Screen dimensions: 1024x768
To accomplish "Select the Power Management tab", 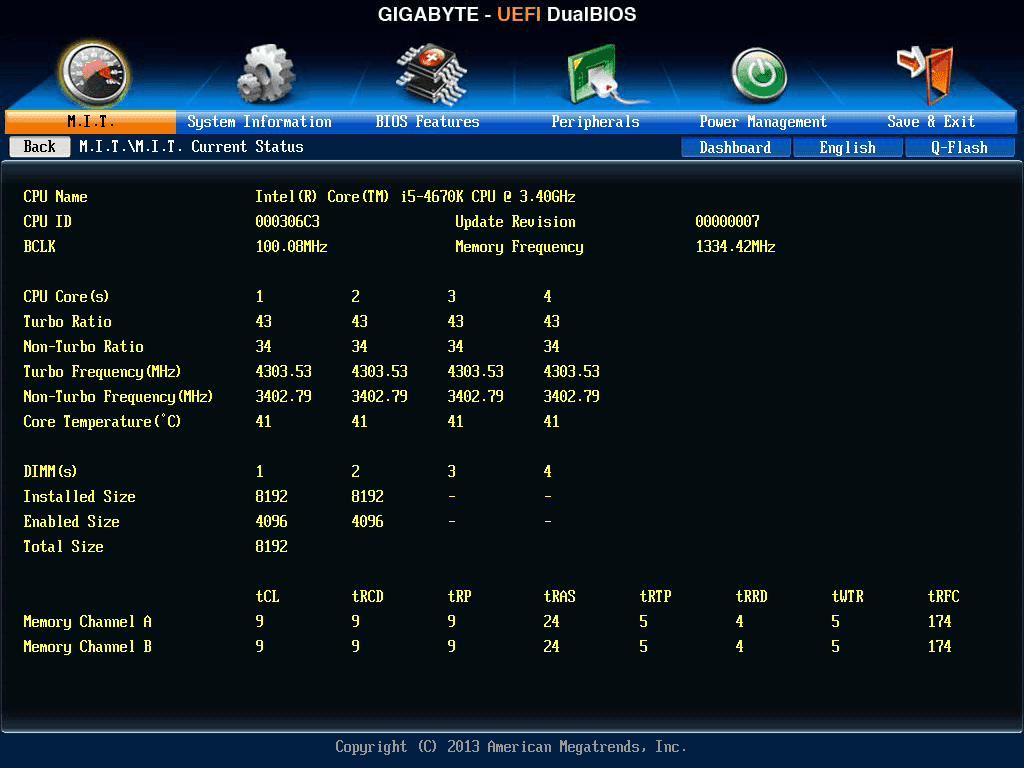I will [x=763, y=121].
